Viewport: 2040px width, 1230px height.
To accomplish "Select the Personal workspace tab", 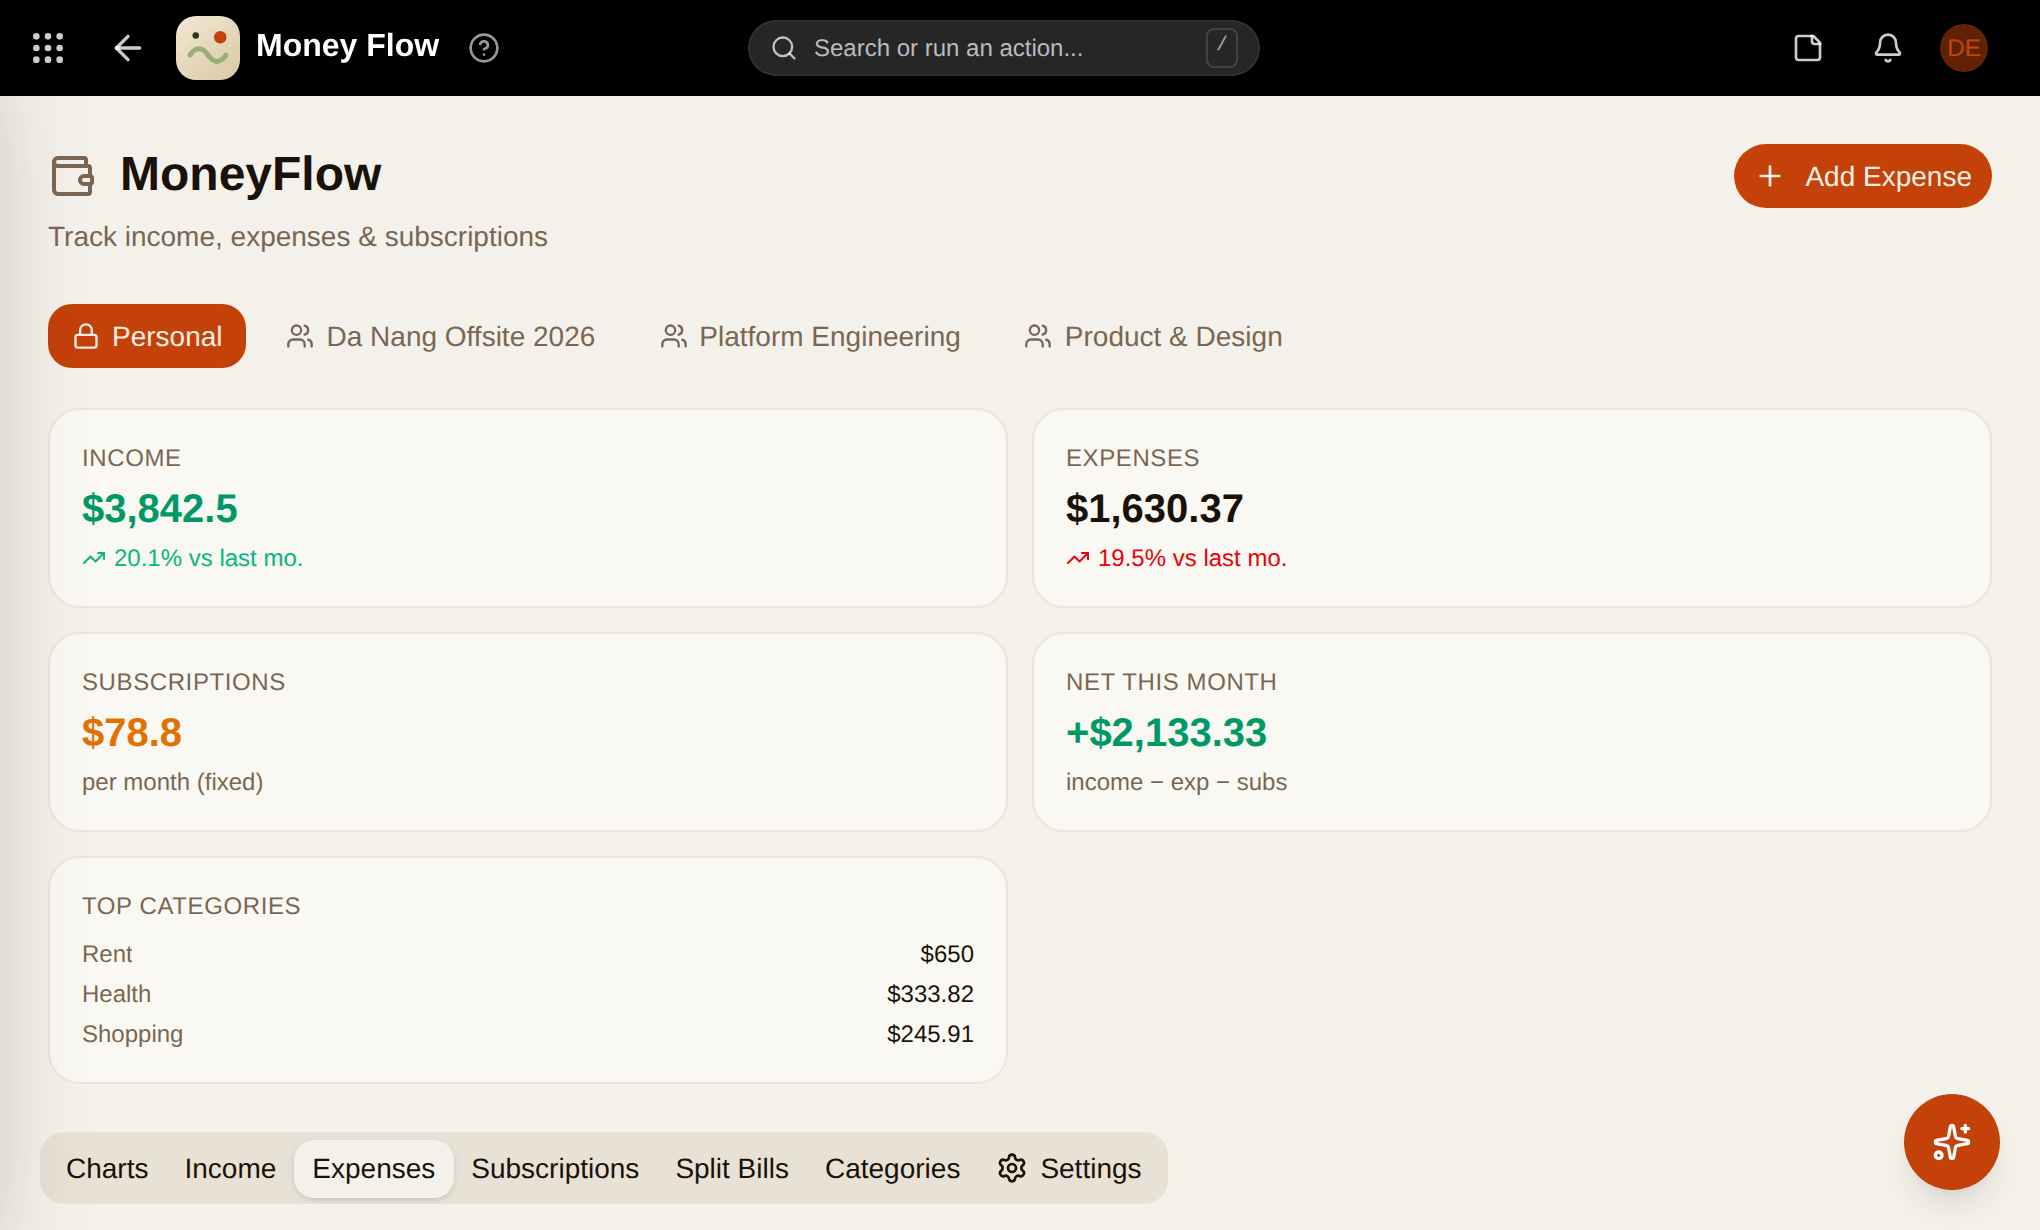I will pos(147,336).
